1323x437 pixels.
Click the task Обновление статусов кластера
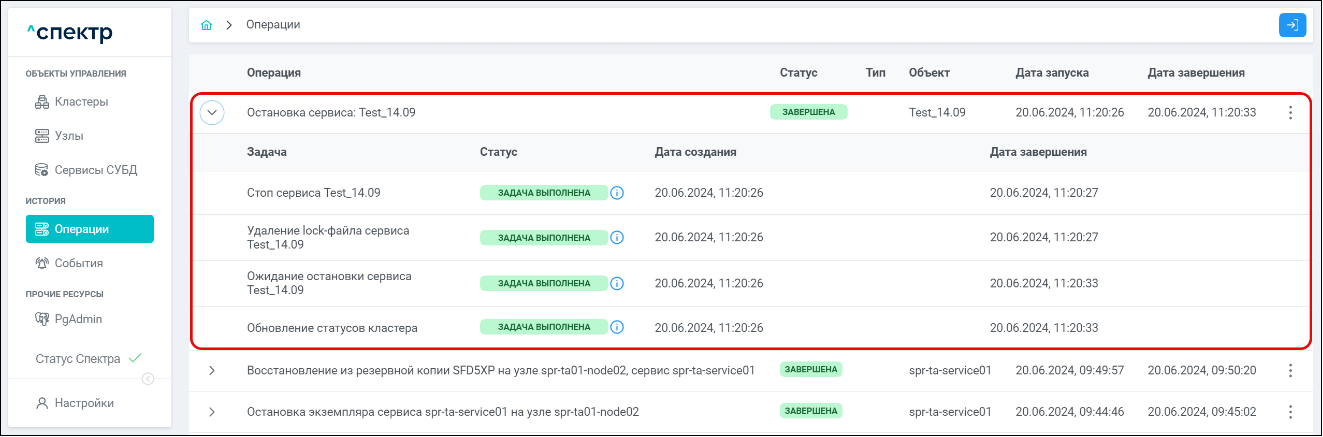(x=332, y=327)
